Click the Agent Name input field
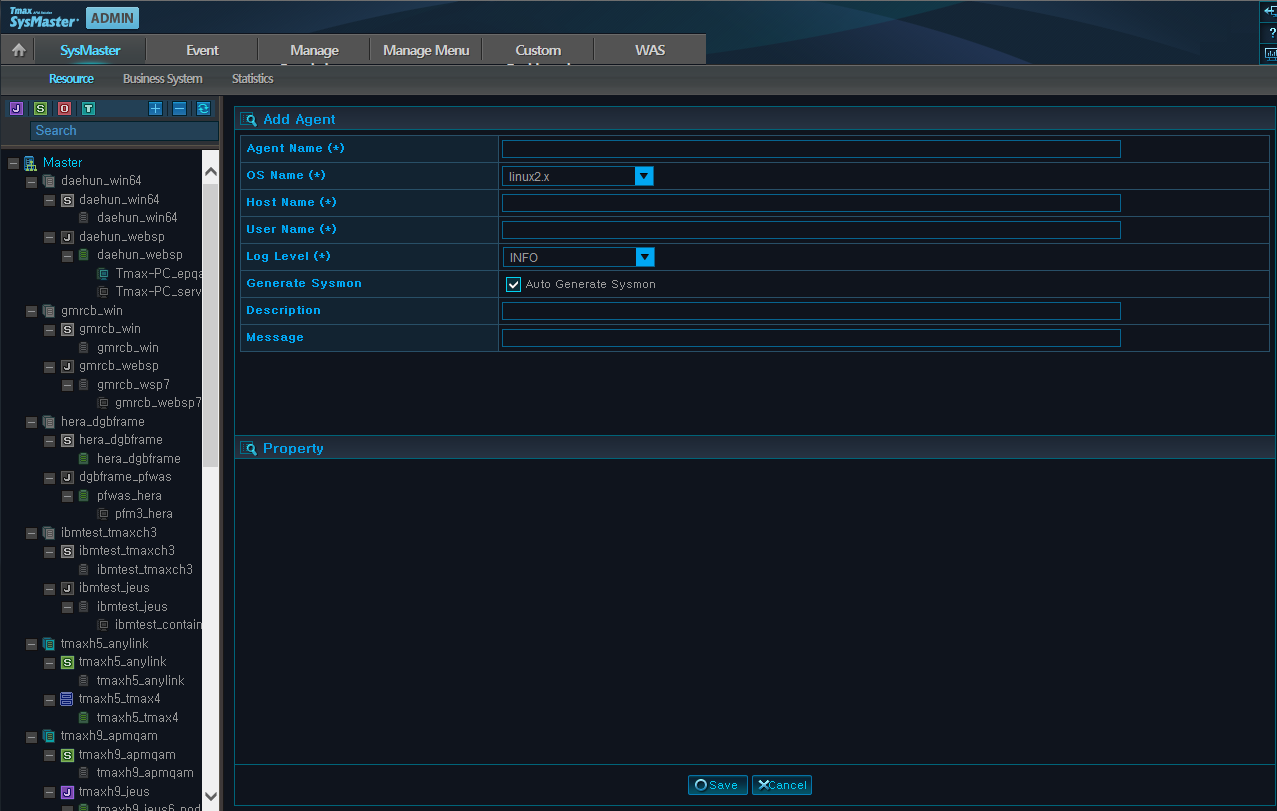This screenshot has height=811, width=1277. 811,149
